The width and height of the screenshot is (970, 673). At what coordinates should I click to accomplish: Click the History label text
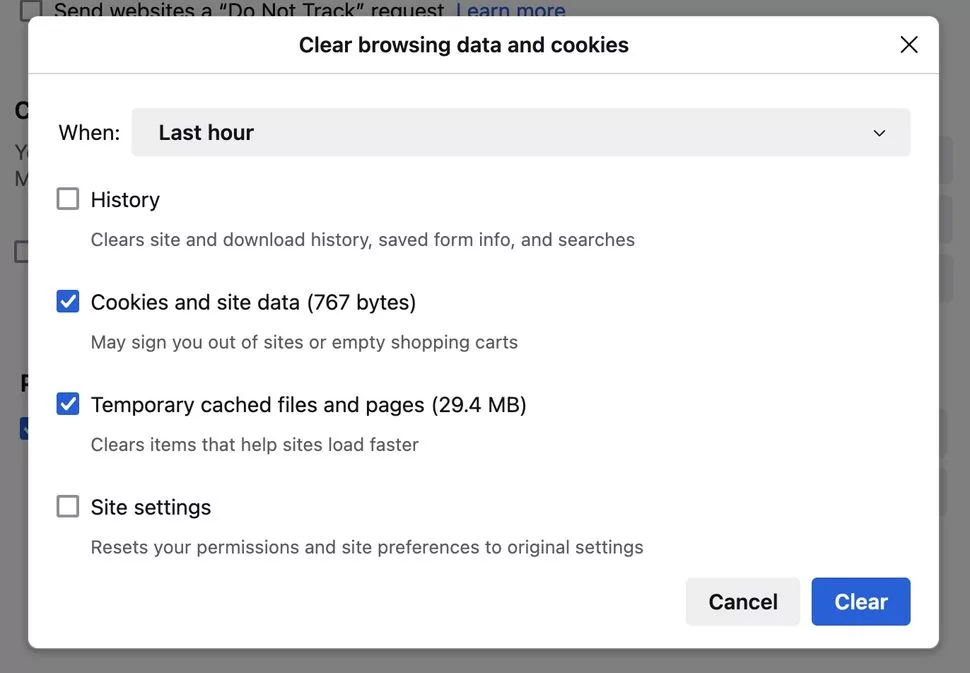(125, 200)
